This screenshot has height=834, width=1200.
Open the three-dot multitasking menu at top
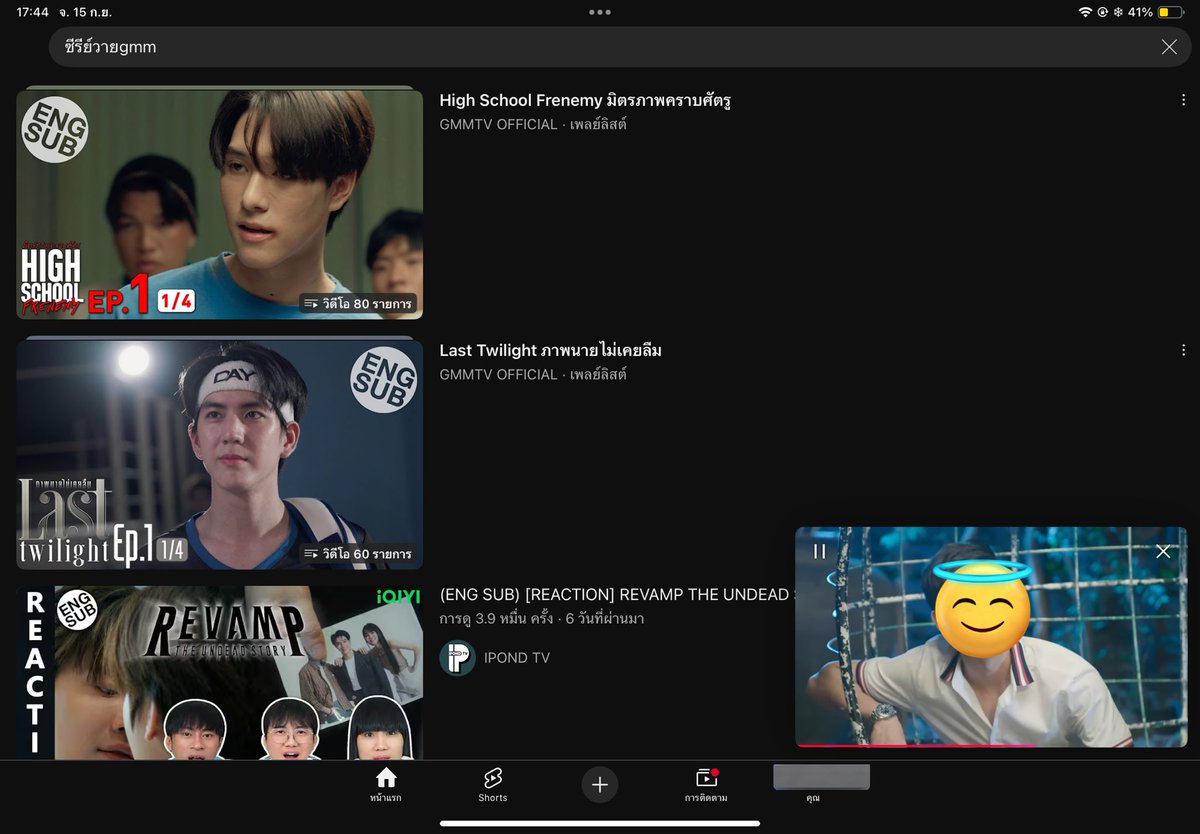[x=600, y=12]
